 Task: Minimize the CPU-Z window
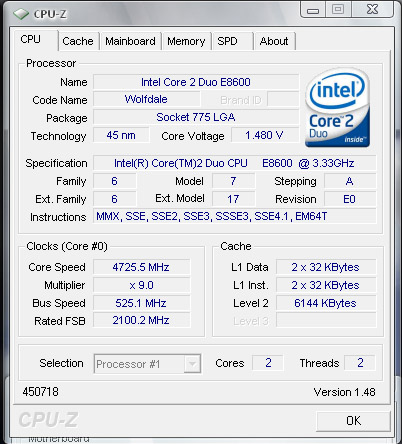pyautogui.click(x=313, y=10)
